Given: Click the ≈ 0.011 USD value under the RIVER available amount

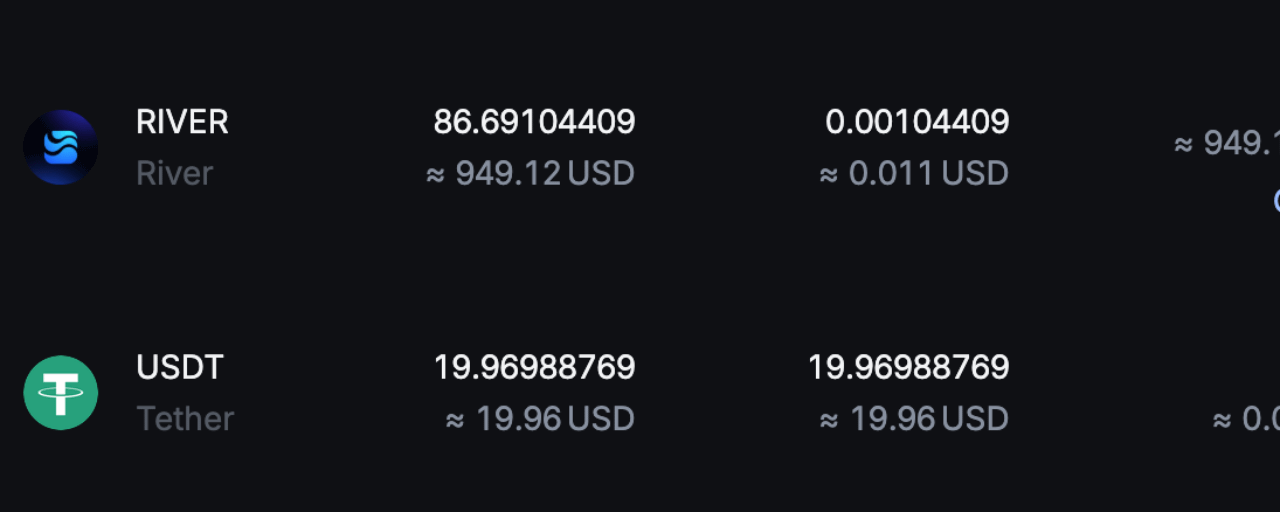Looking at the screenshot, I should [914, 173].
